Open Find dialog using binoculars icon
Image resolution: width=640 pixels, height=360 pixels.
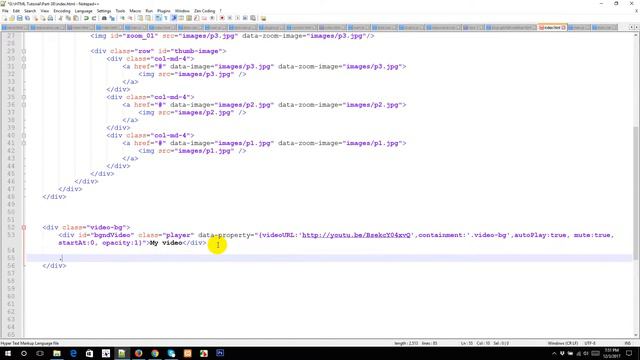pyautogui.click(x=104, y=18)
